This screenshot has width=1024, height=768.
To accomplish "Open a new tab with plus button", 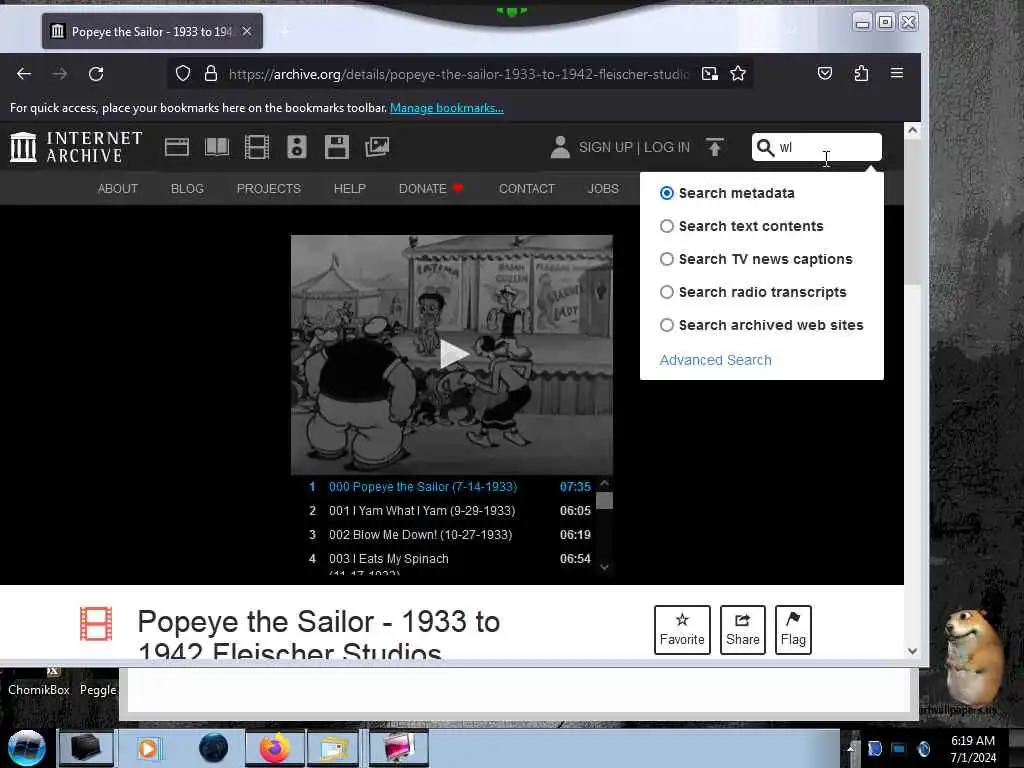I will 285,31.
